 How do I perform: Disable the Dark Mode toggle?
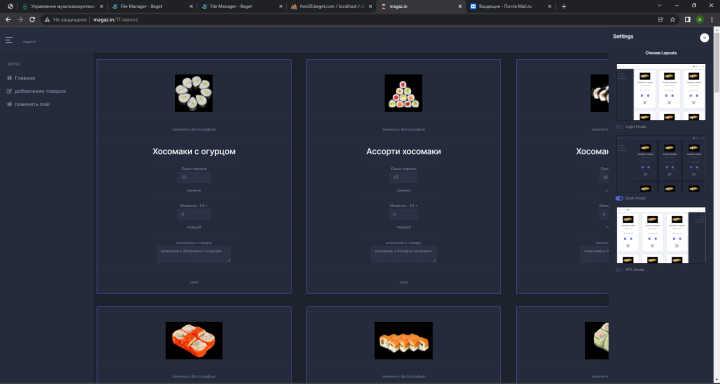[x=619, y=198]
